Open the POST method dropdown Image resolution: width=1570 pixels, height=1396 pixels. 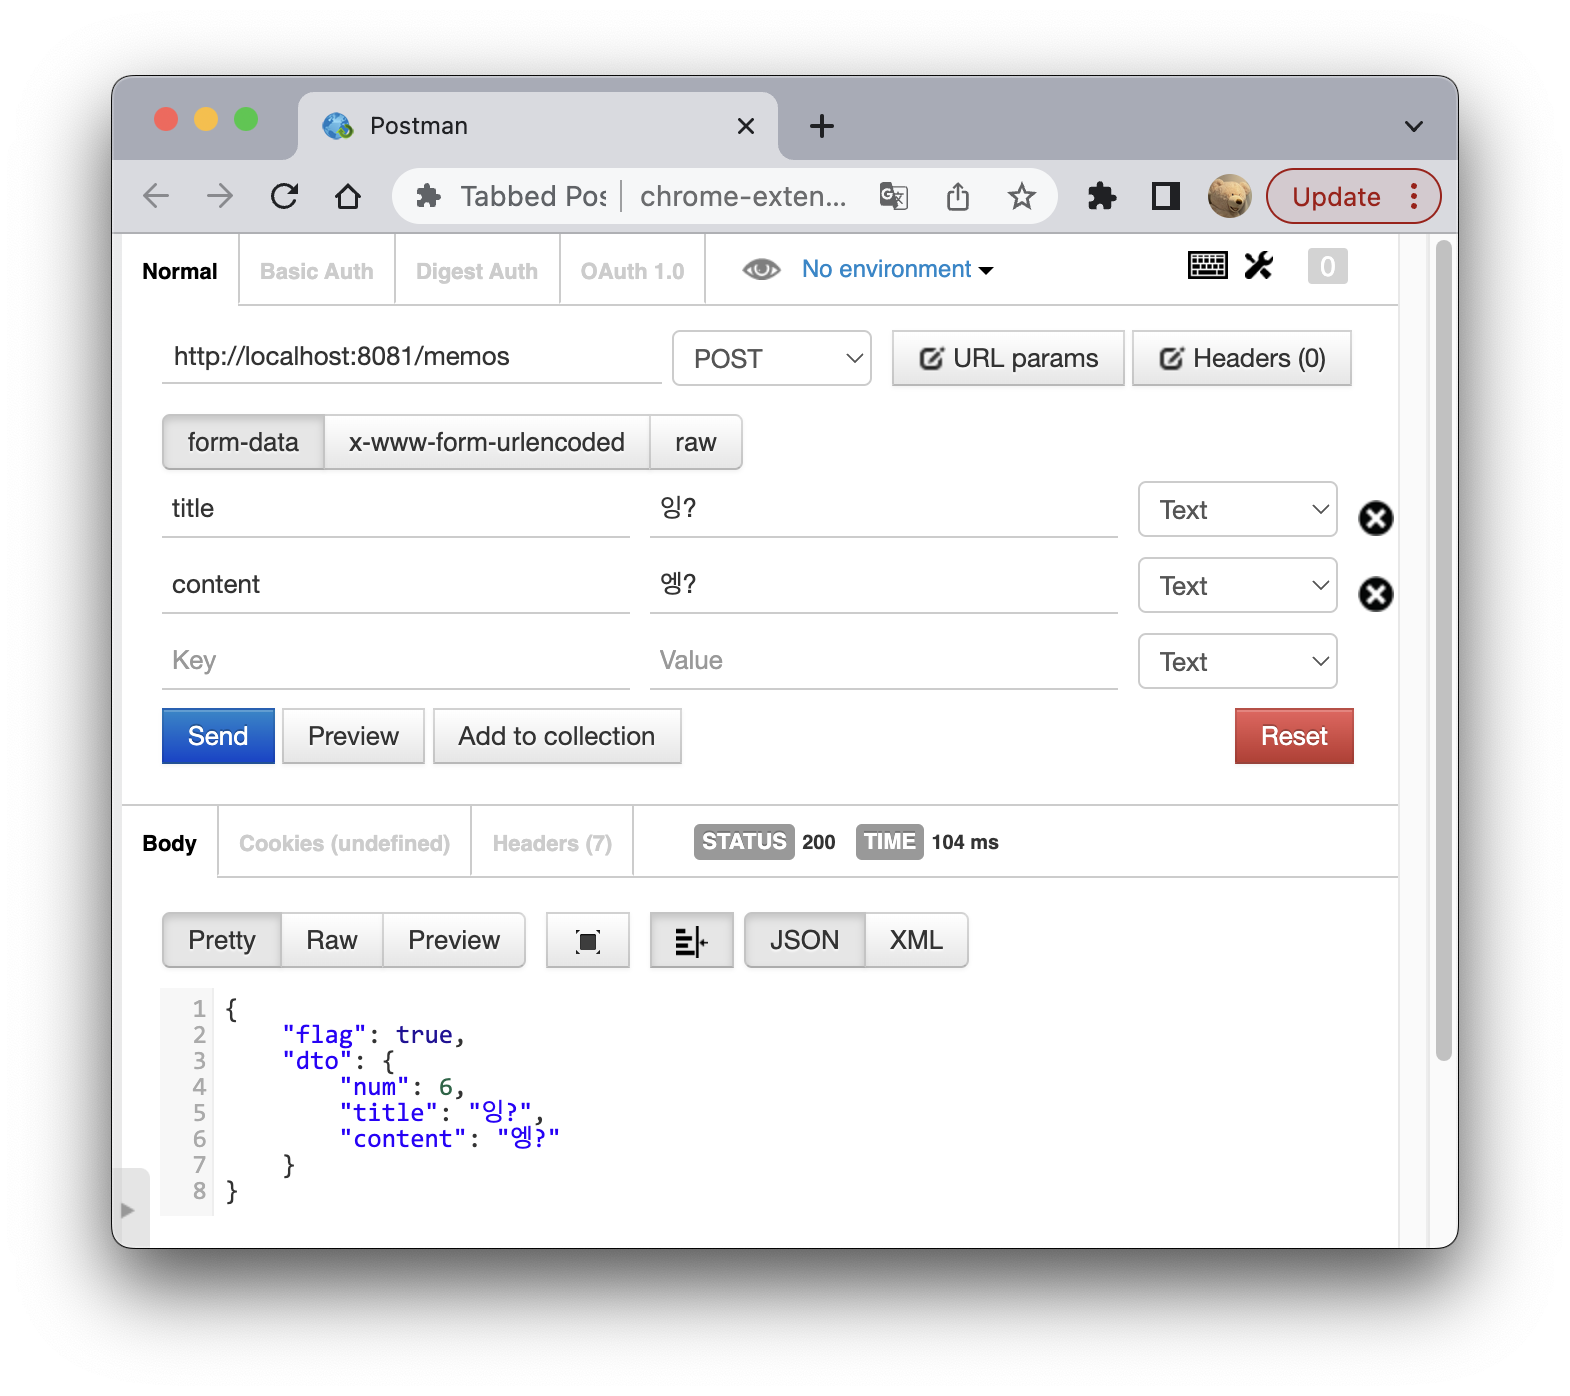point(771,358)
